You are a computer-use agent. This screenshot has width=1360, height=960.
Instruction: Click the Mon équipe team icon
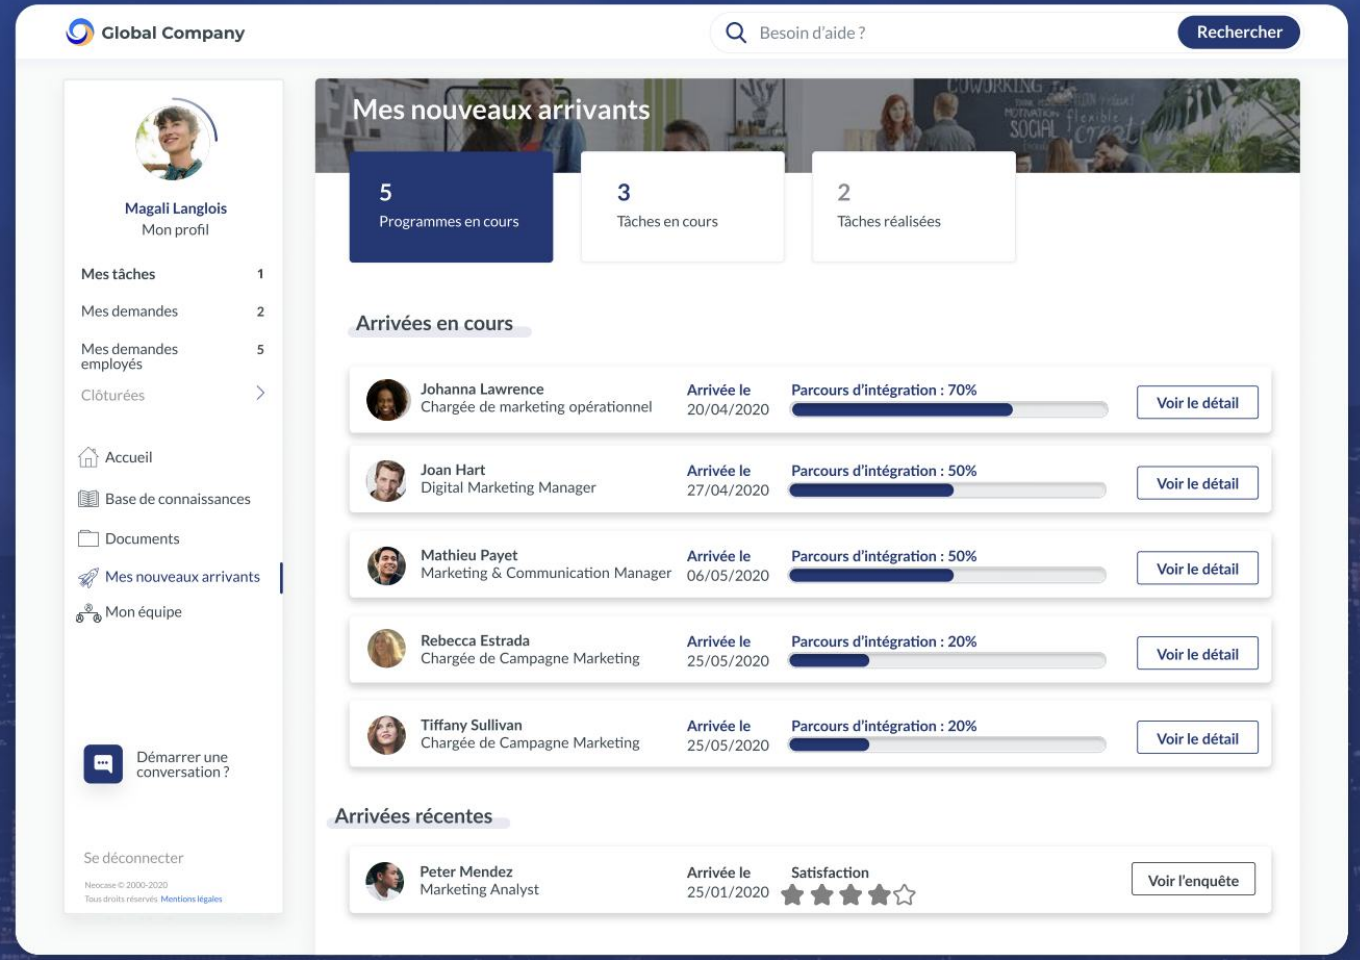88,613
